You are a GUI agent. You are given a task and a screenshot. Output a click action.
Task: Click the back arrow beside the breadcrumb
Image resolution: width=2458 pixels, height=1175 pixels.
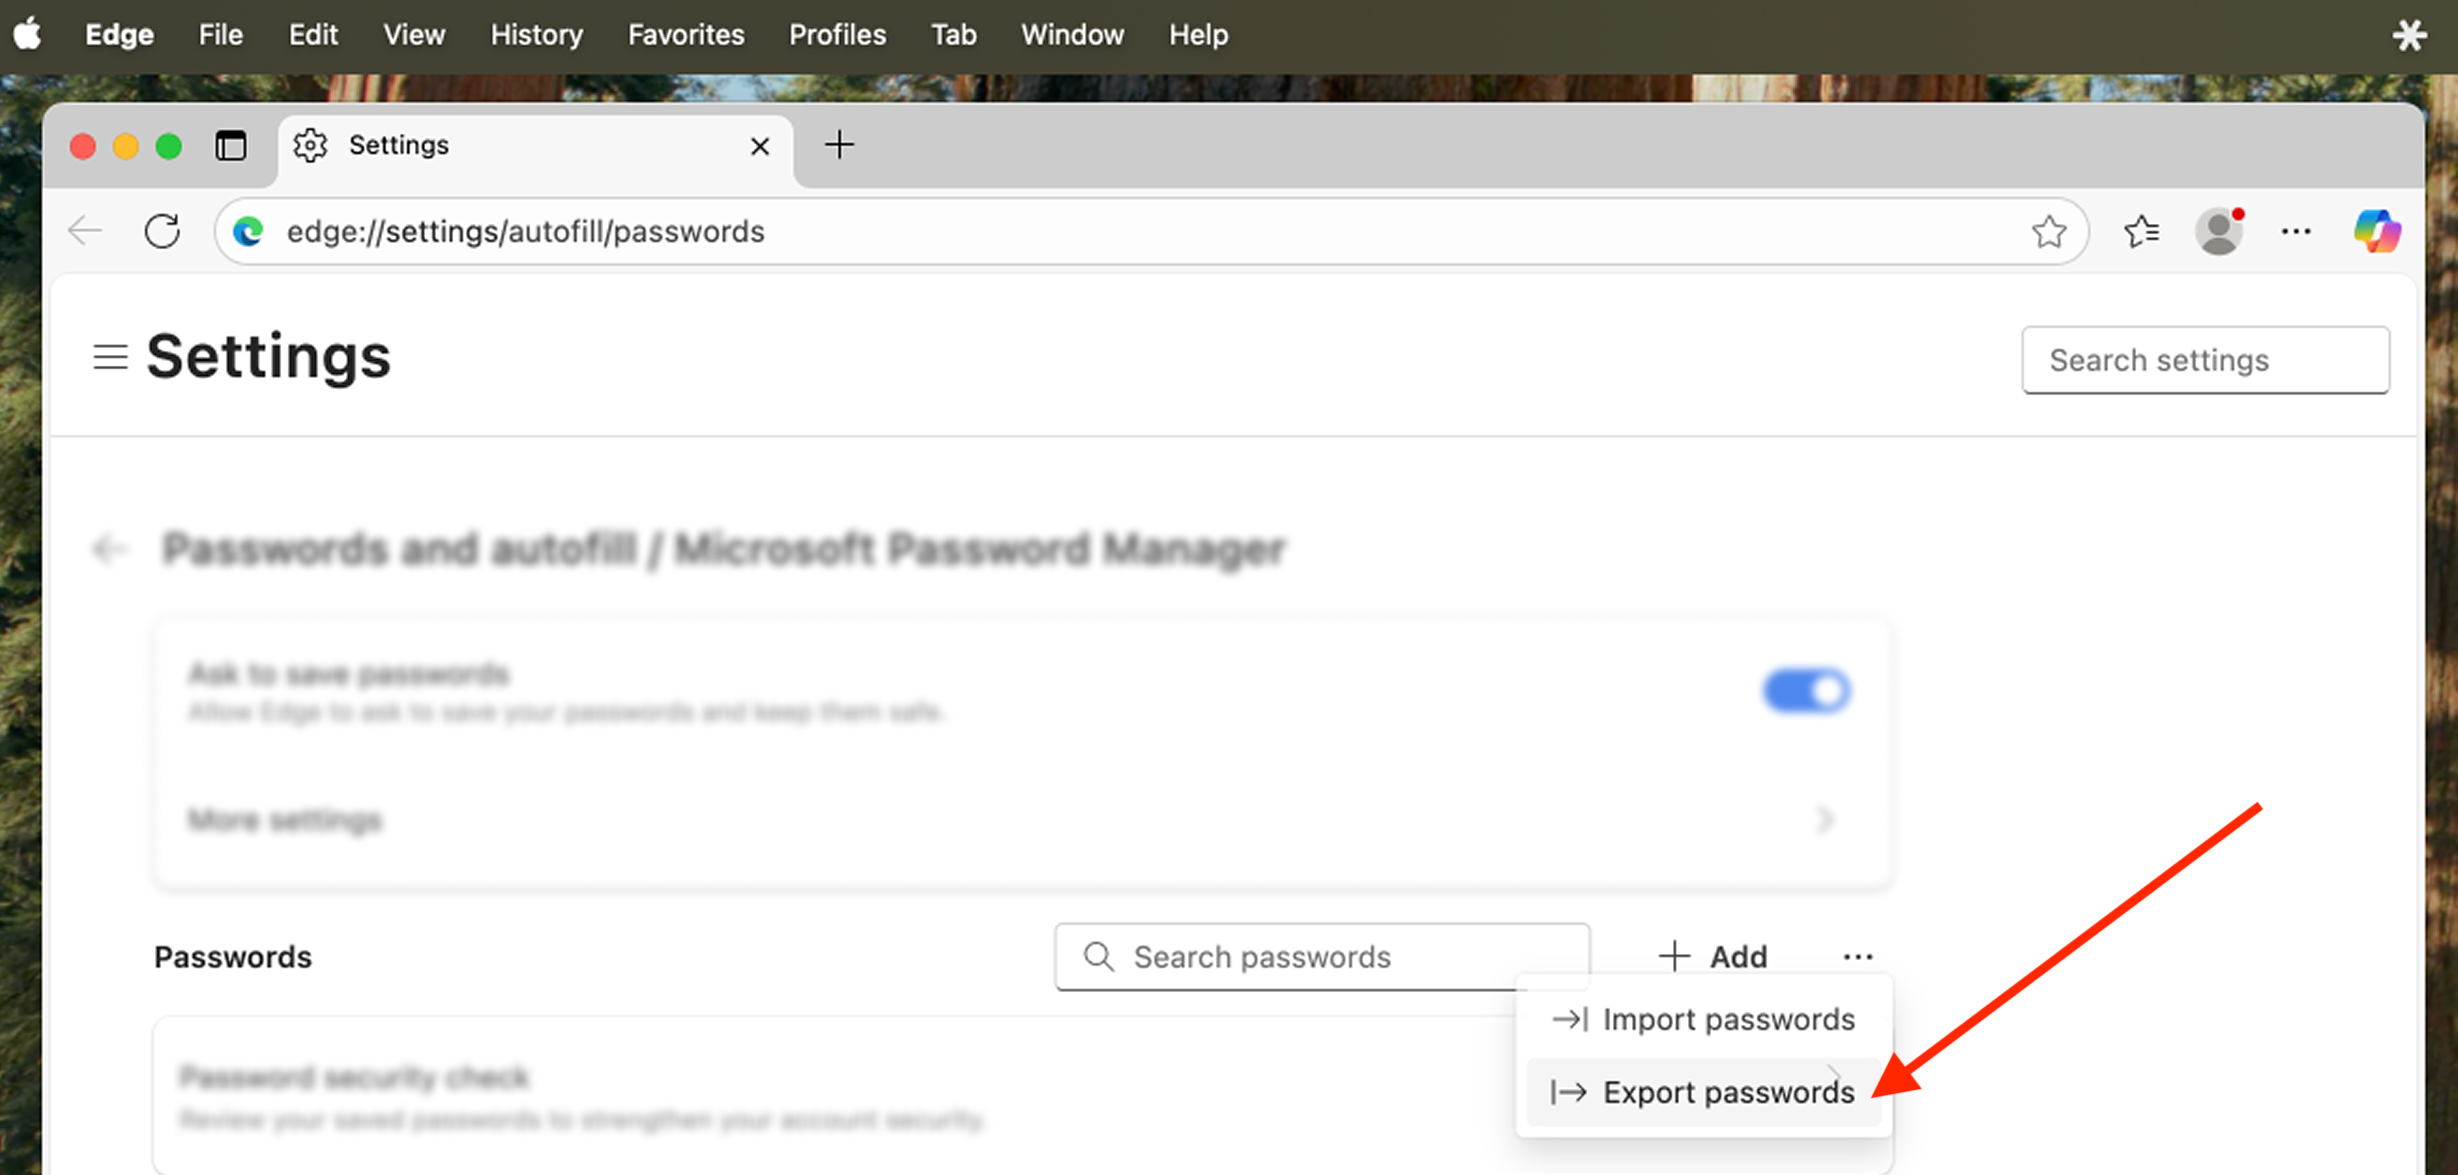tap(110, 549)
